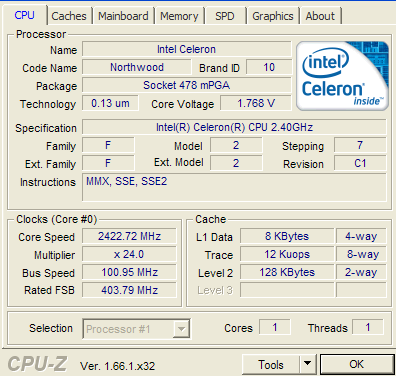Click the Level 2 value 128 KBytes

click(x=287, y=272)
